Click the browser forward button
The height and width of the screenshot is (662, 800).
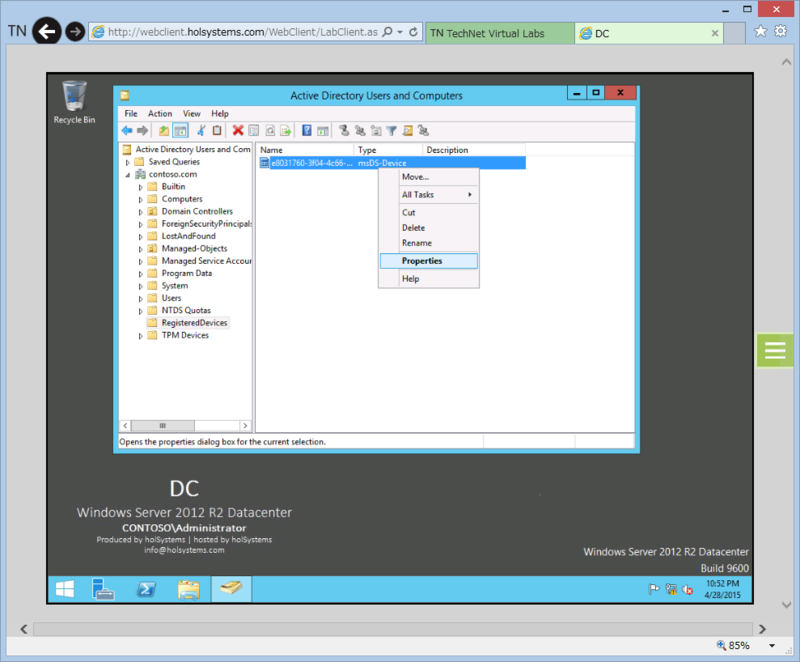tap(75, 32)
